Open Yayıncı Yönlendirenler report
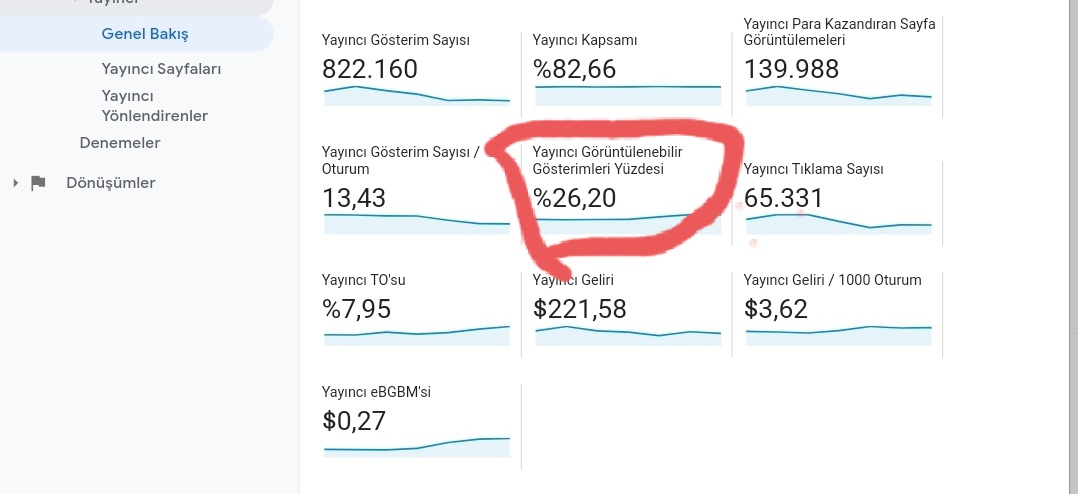1078x494 pixels. coord(155,106)
